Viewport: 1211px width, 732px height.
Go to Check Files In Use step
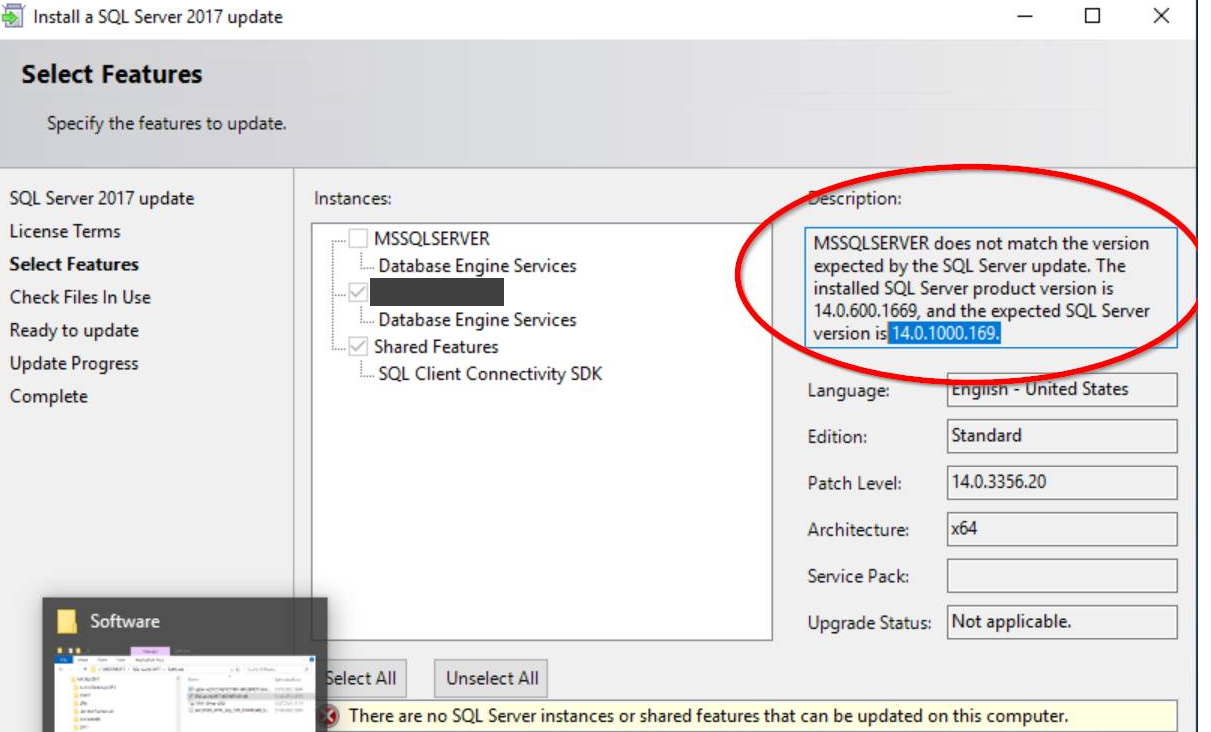pos(80,297)
